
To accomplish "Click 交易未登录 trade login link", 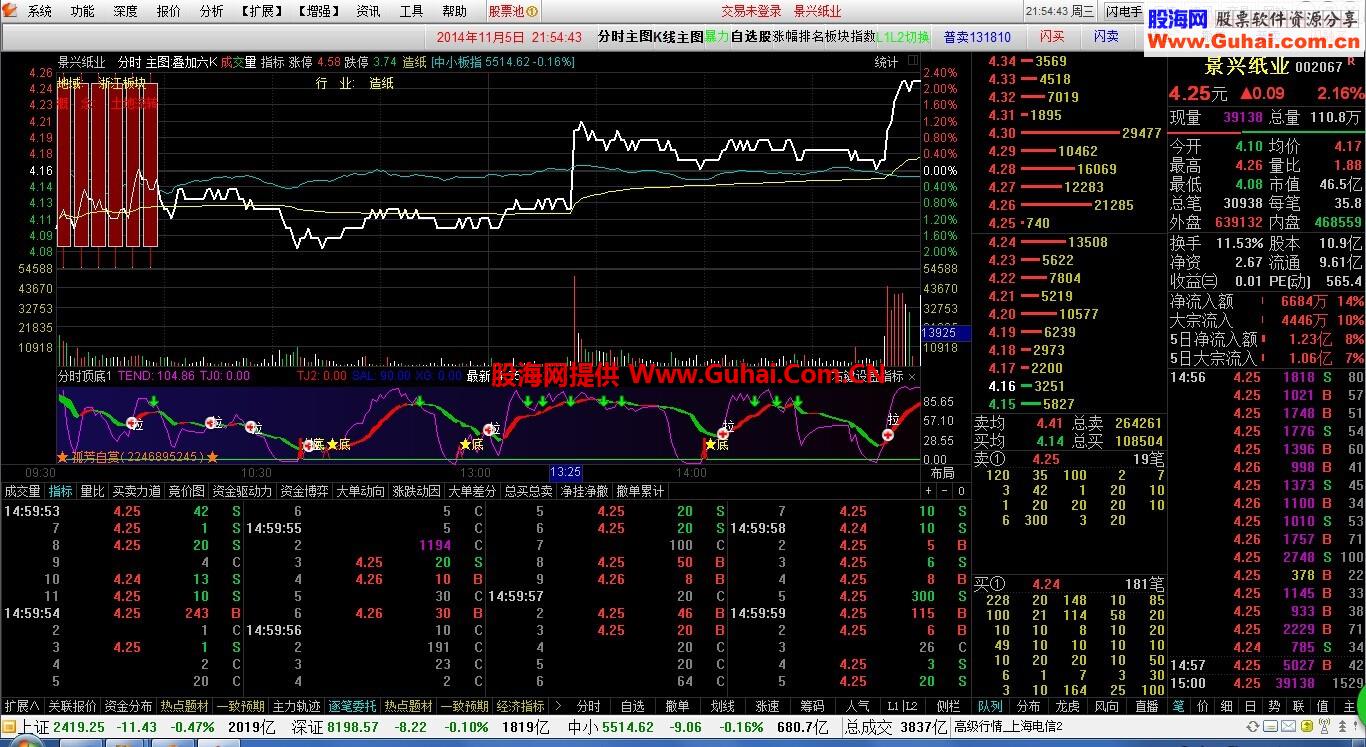I will 752,11.
